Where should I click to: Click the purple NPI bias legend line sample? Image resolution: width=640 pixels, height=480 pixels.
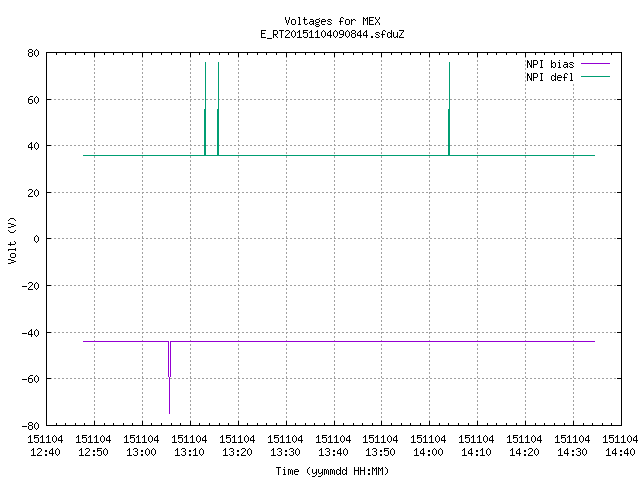click(595, 64)
